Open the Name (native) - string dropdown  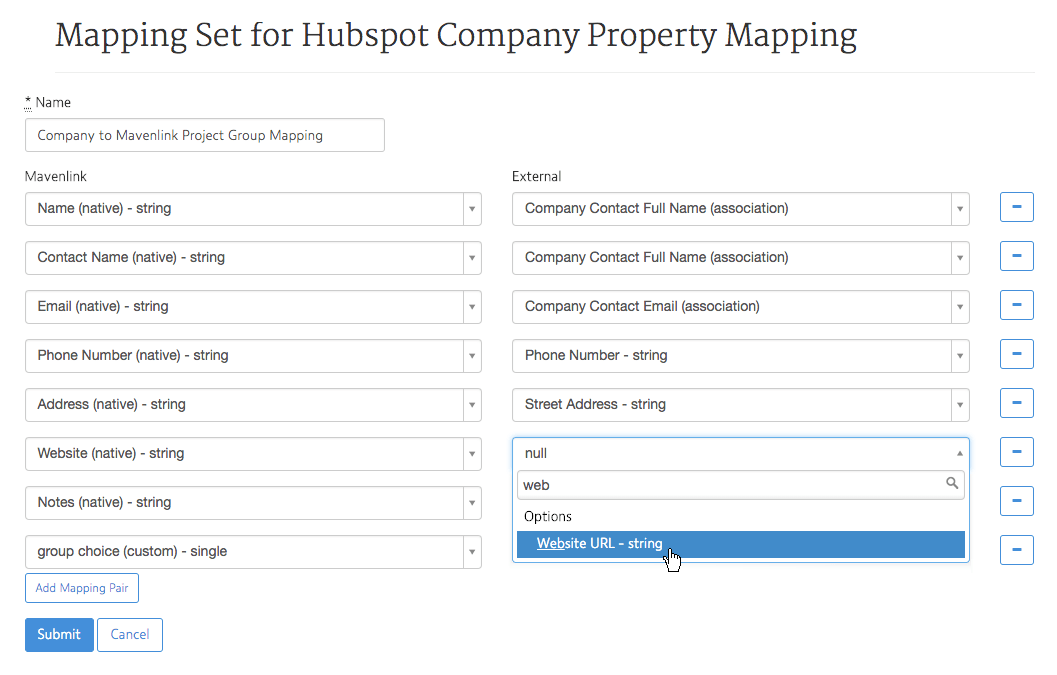click(x=253, y=209)
